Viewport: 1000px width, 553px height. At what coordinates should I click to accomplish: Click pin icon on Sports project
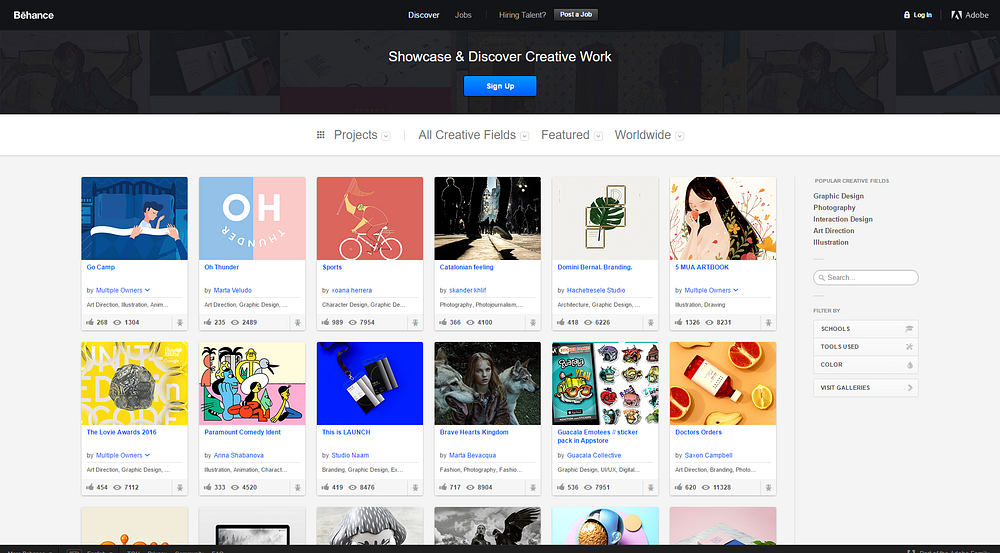point(415,323)
